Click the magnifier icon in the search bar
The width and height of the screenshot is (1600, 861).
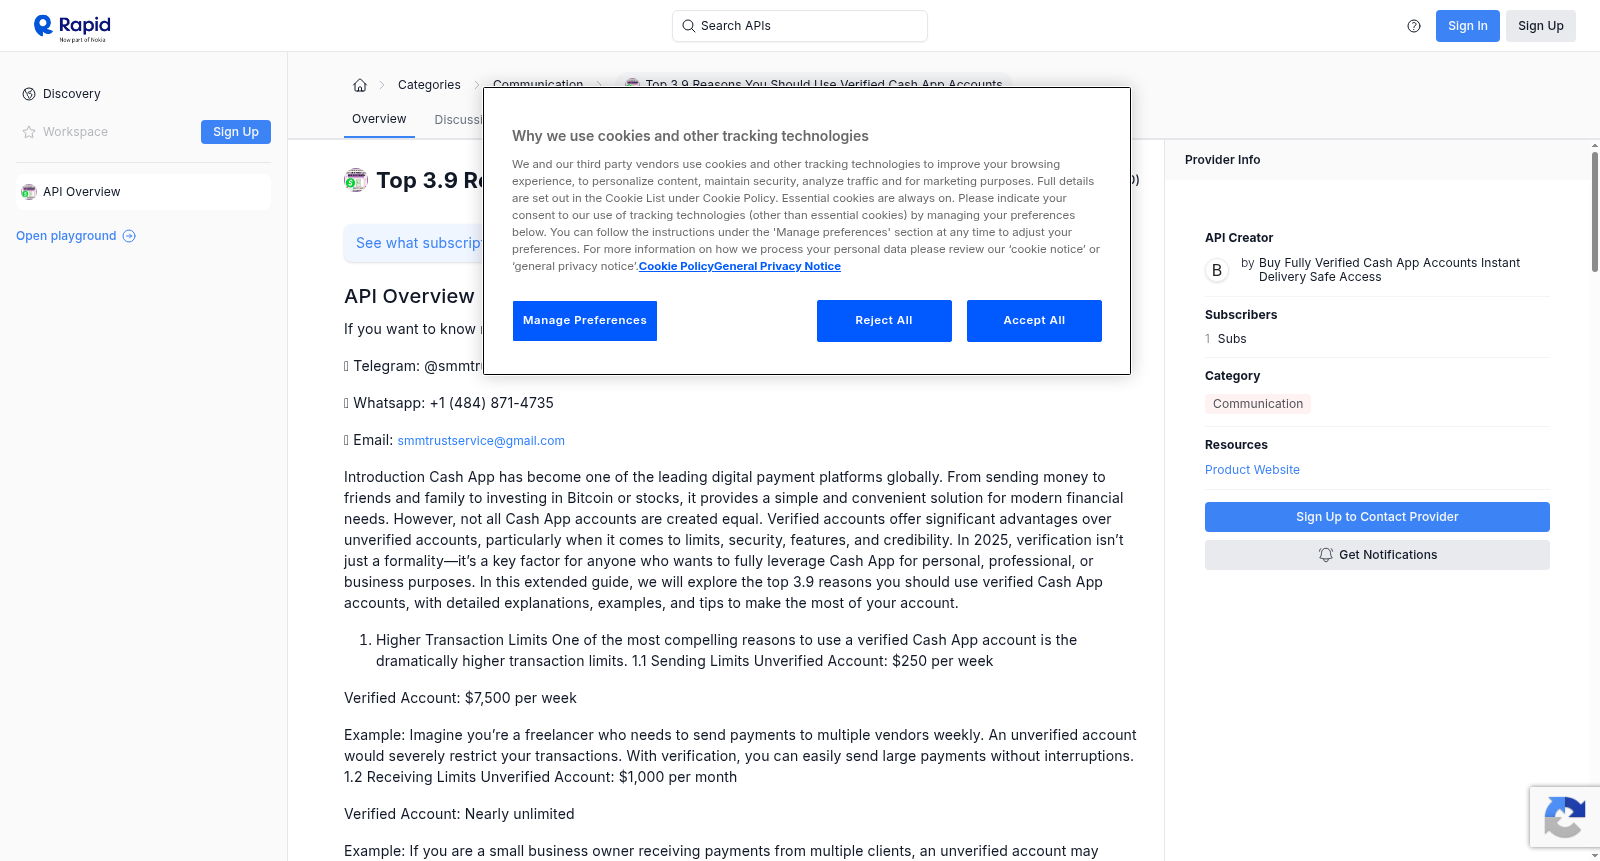tap(688, 26)
